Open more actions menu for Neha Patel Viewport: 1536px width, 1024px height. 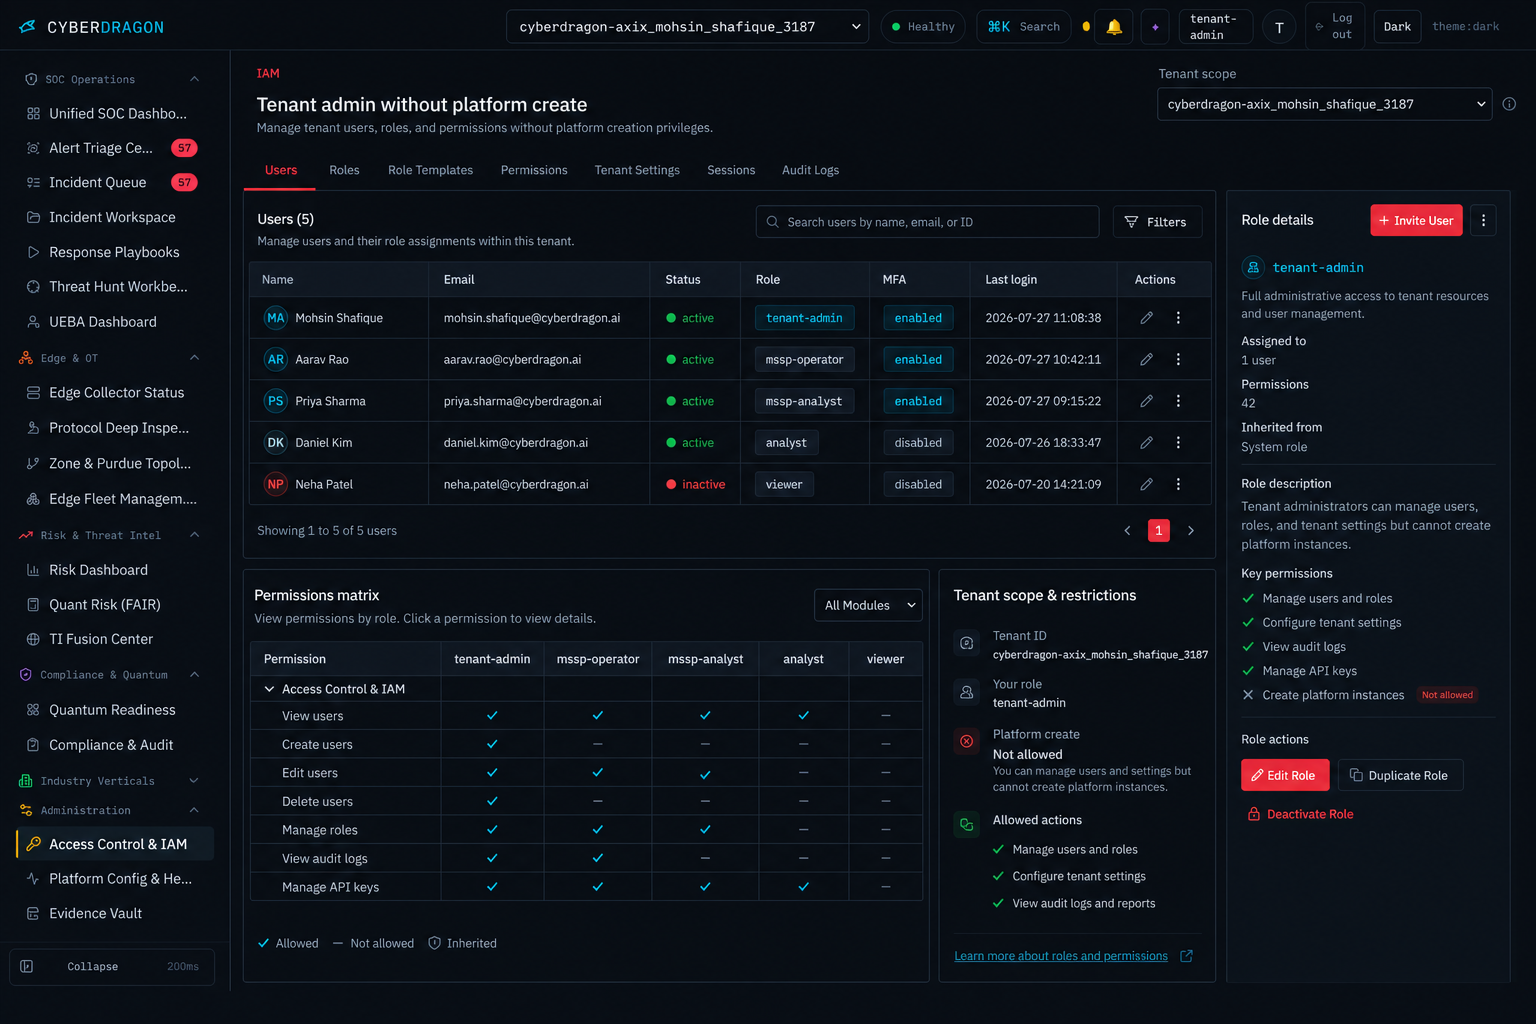(1178, 484)
